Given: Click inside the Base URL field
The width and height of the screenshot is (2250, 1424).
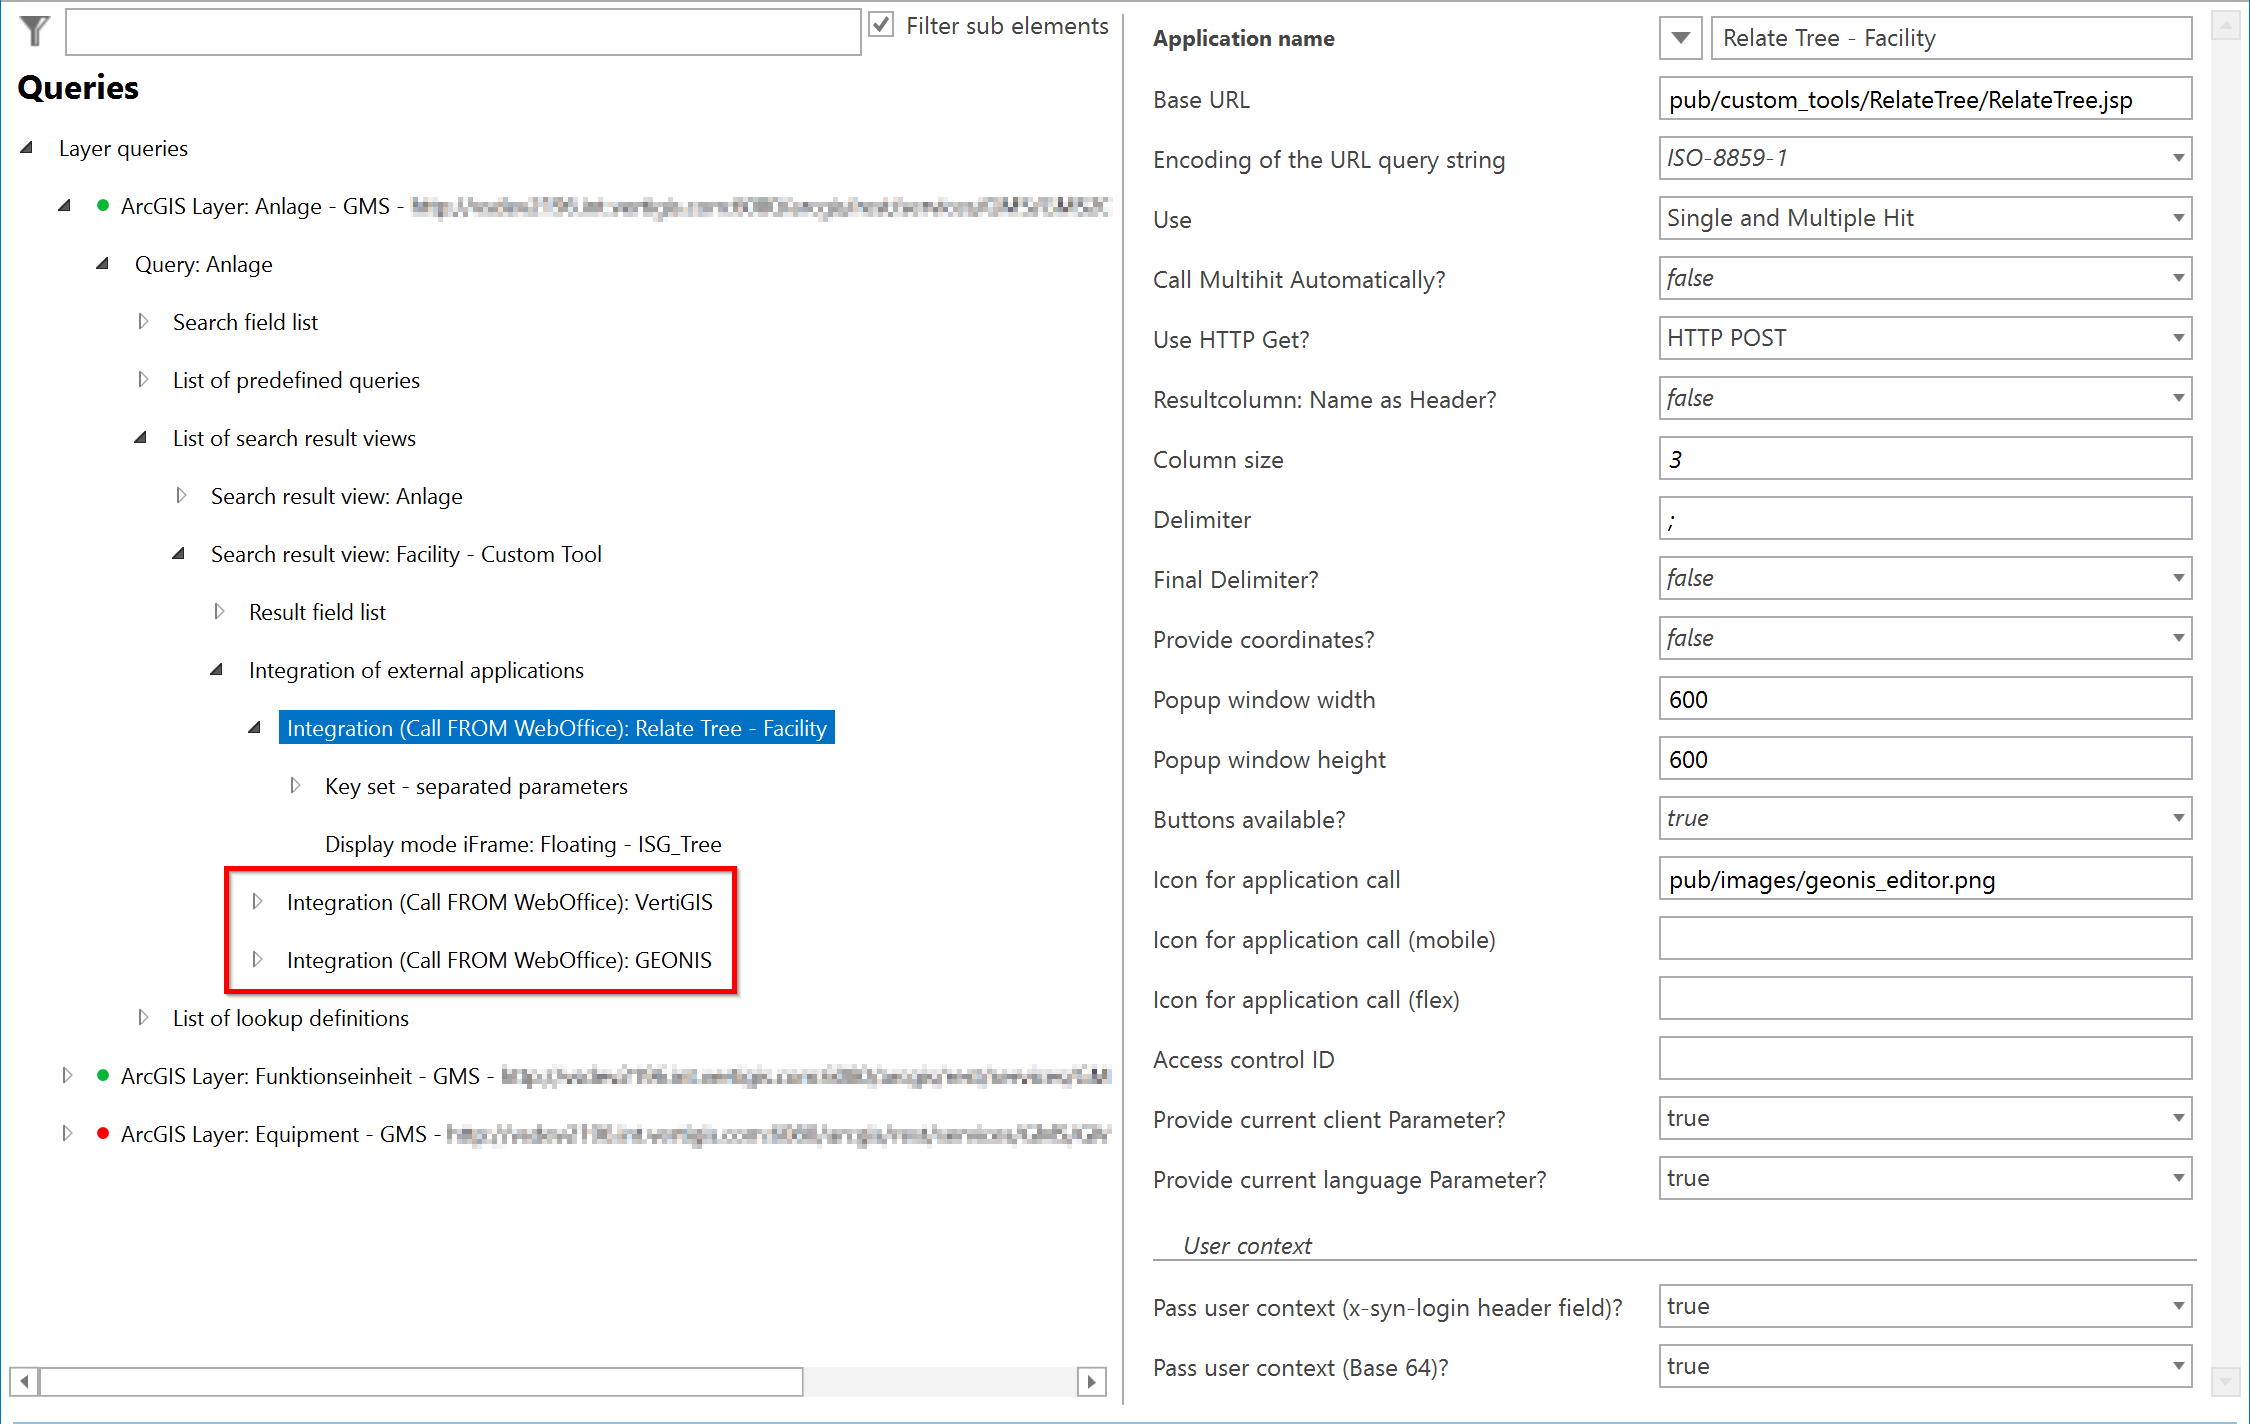Looking at the screenshot, I should [1923, 98].
